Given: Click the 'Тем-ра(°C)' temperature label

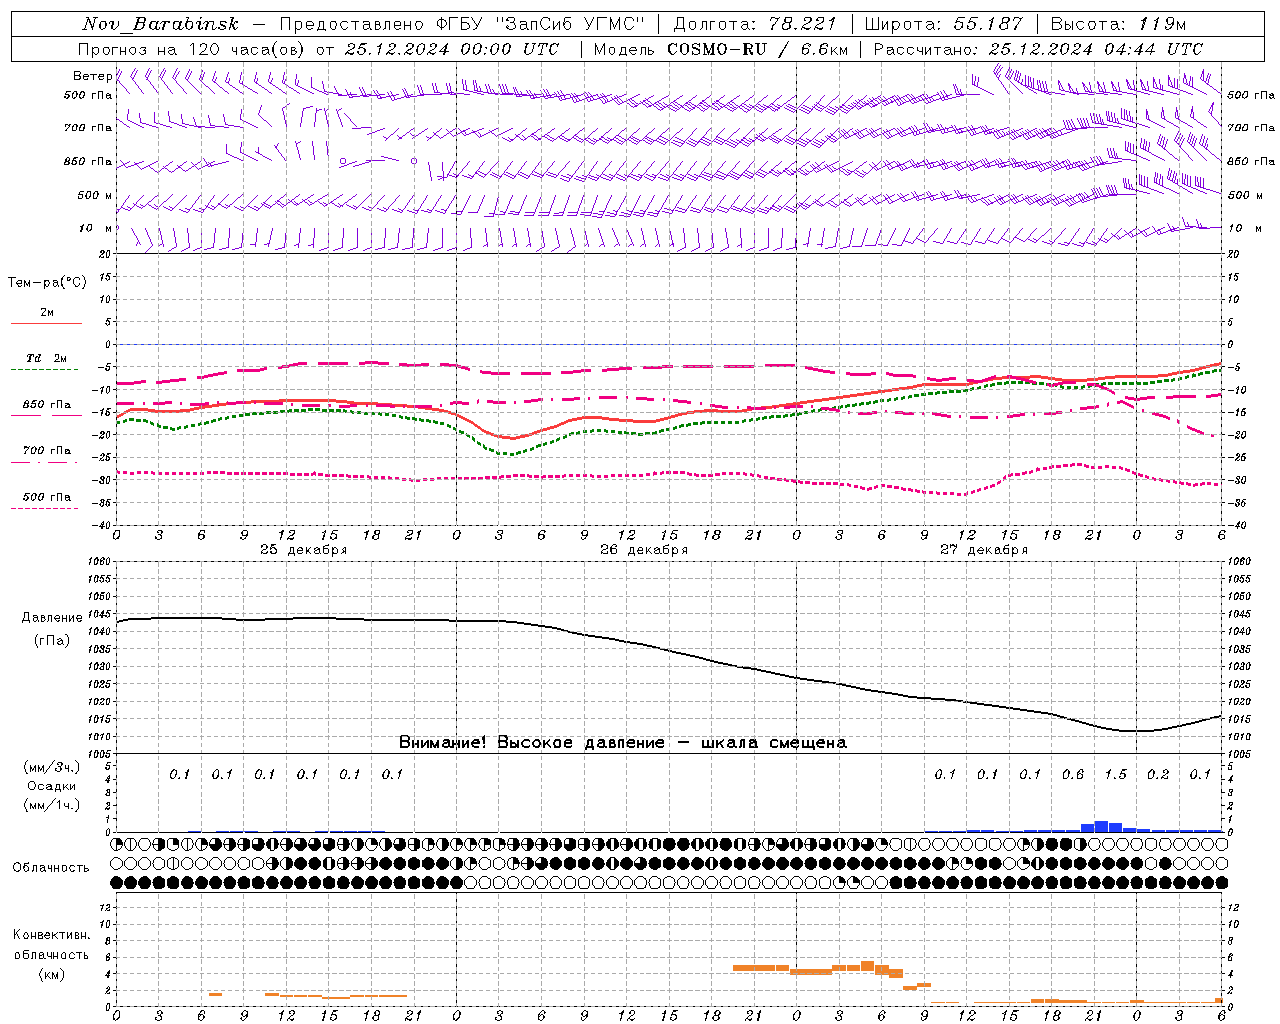Looking at the screenshot, I should coord(47,283).
